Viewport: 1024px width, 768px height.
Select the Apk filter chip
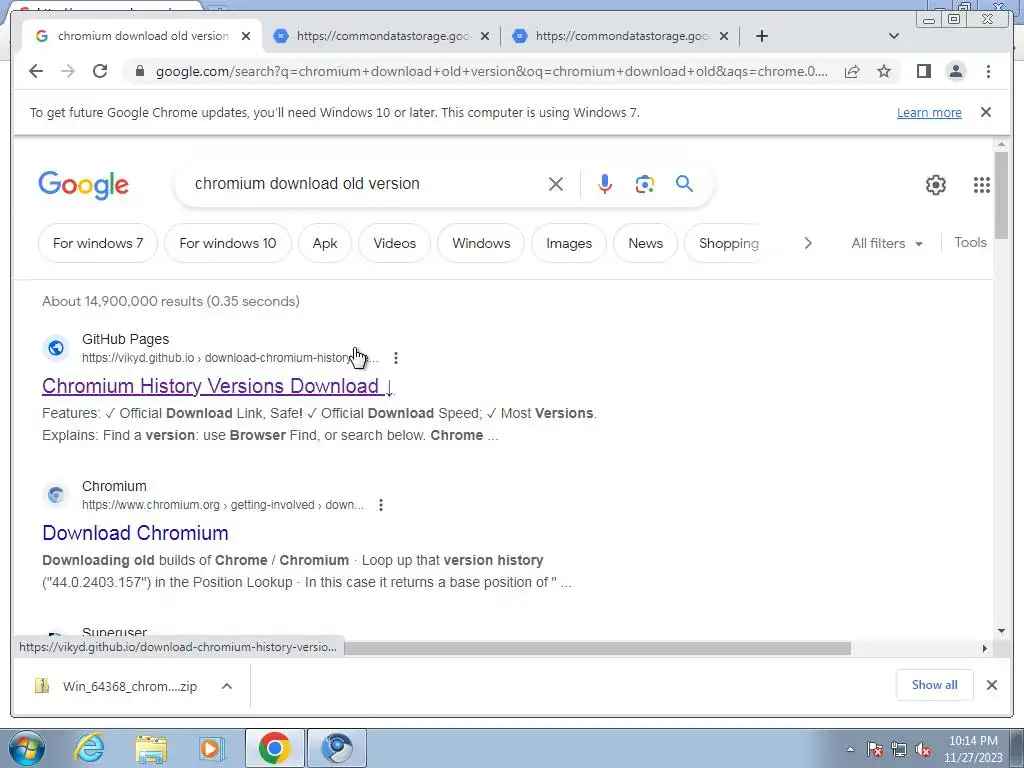325,243
